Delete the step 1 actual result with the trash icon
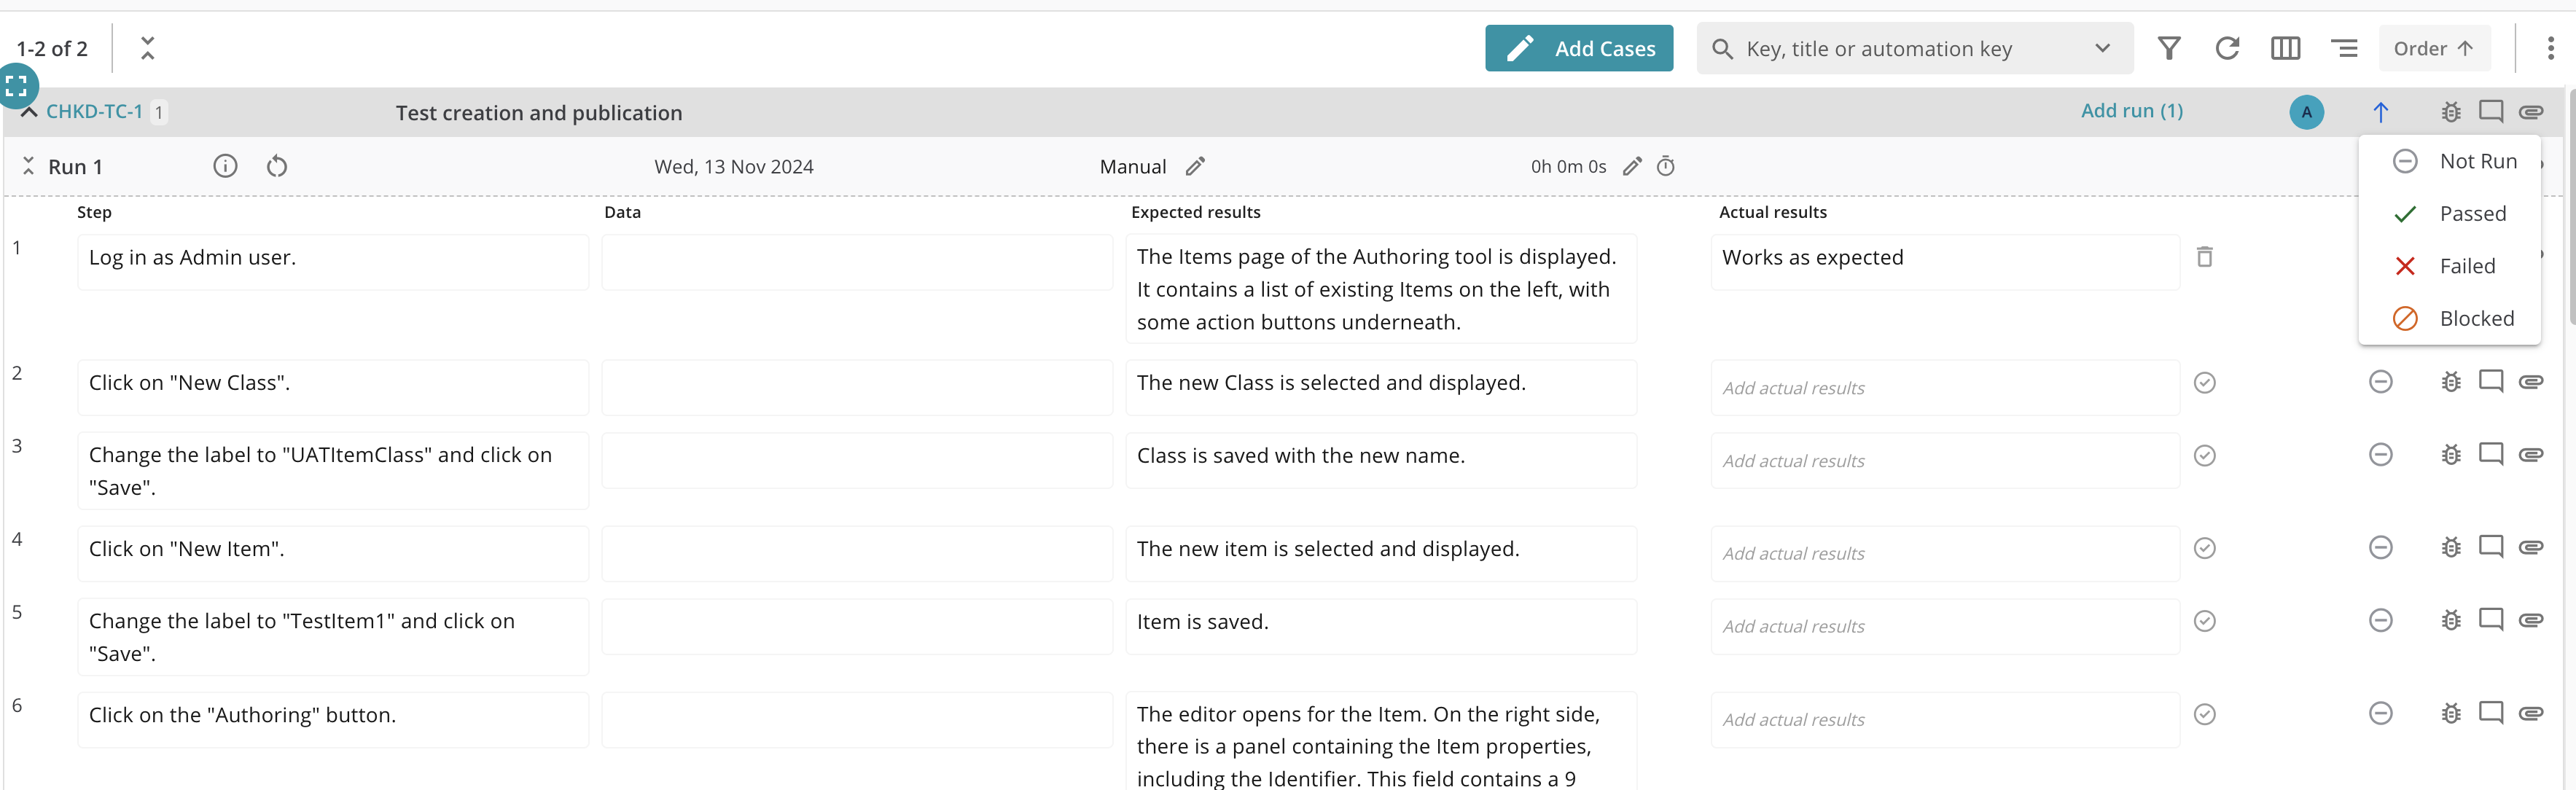 tap(2204, 257)
